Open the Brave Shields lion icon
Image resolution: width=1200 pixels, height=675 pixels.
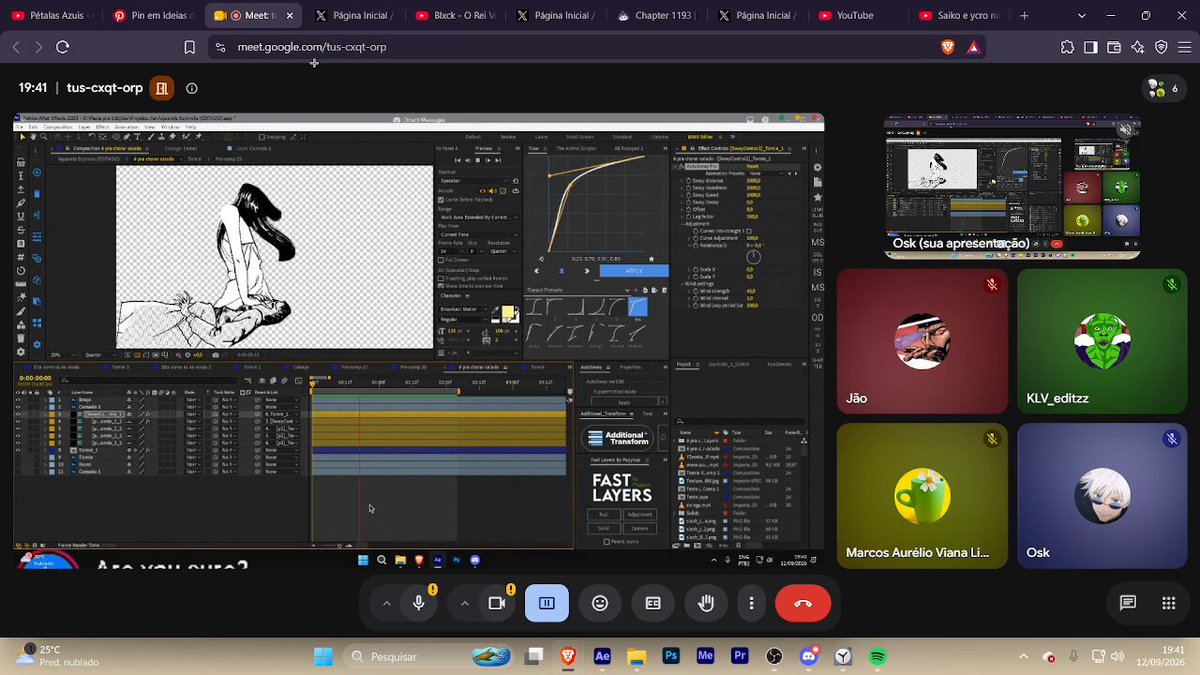coord(948,47)
